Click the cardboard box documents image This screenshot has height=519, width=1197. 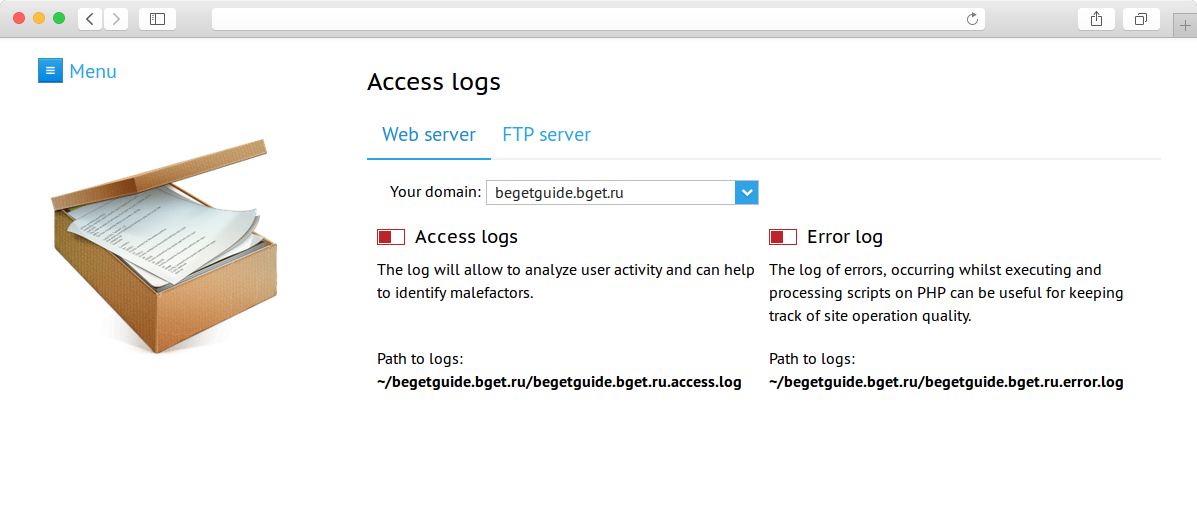[164, 246]
